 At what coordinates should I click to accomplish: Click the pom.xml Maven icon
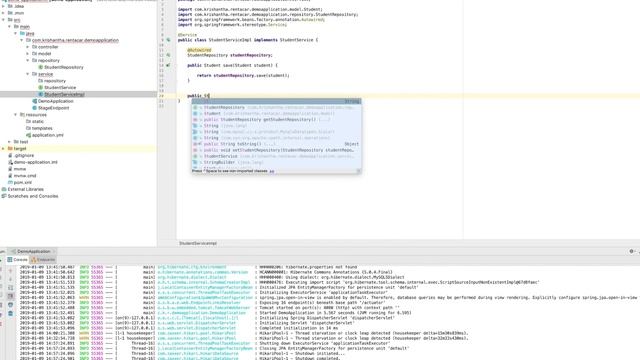click(10, 182)
